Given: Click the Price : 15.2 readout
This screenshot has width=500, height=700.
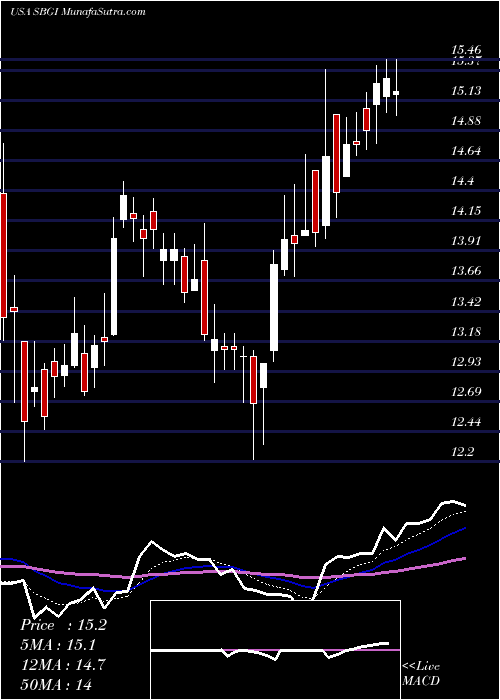Looking at the screenshot, I should pos(63,625).
